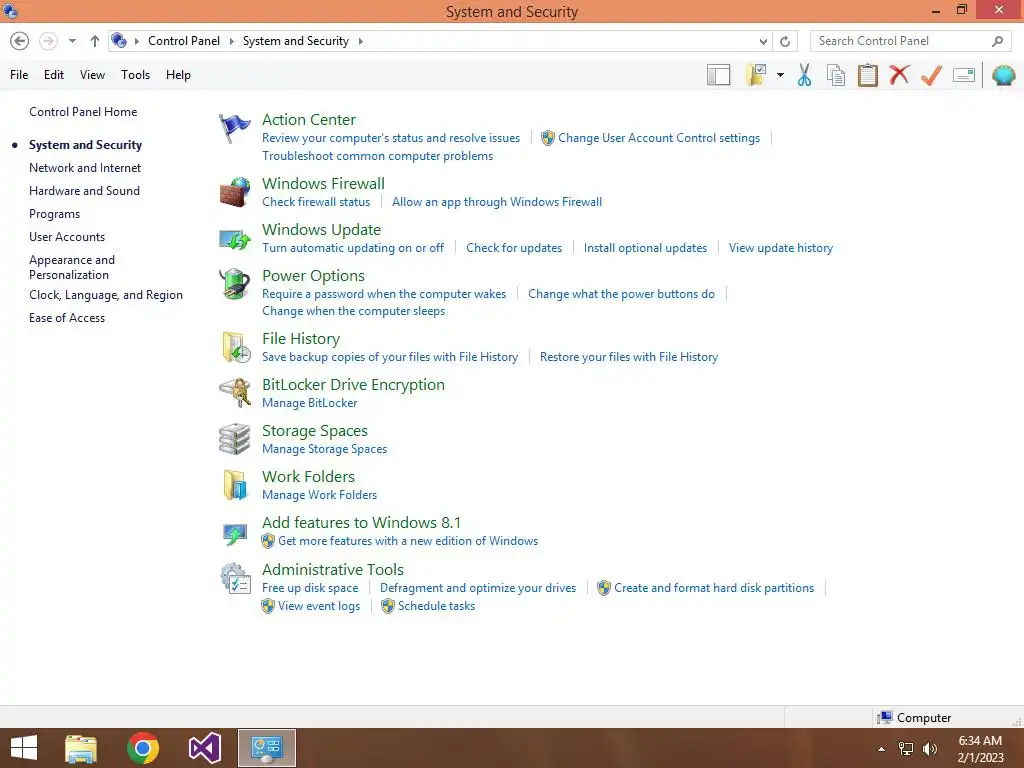The width and height of the screenshot is (1024, 768).
Task: Click the orange checkmark toolbar icon
Action: (x=931, y=75)
